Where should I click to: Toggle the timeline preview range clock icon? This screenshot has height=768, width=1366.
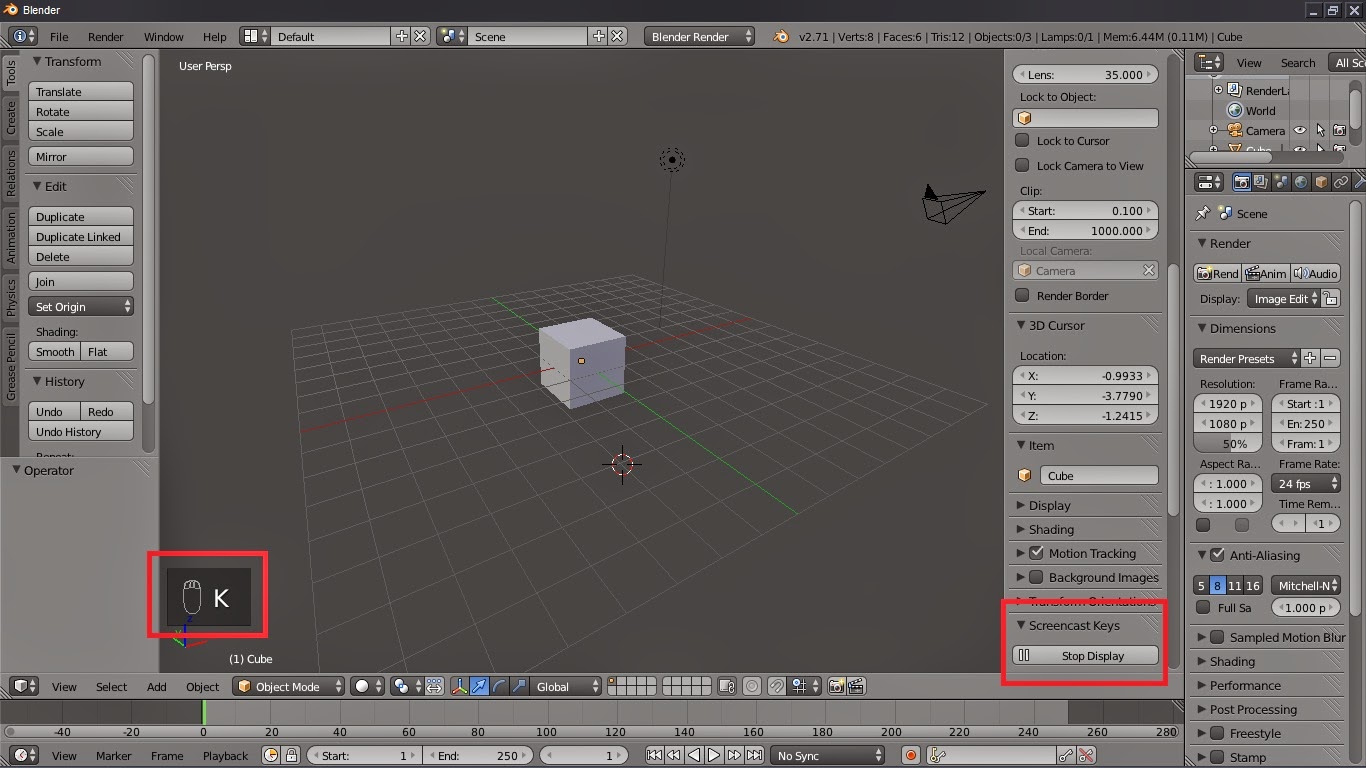tap(271, 756)
